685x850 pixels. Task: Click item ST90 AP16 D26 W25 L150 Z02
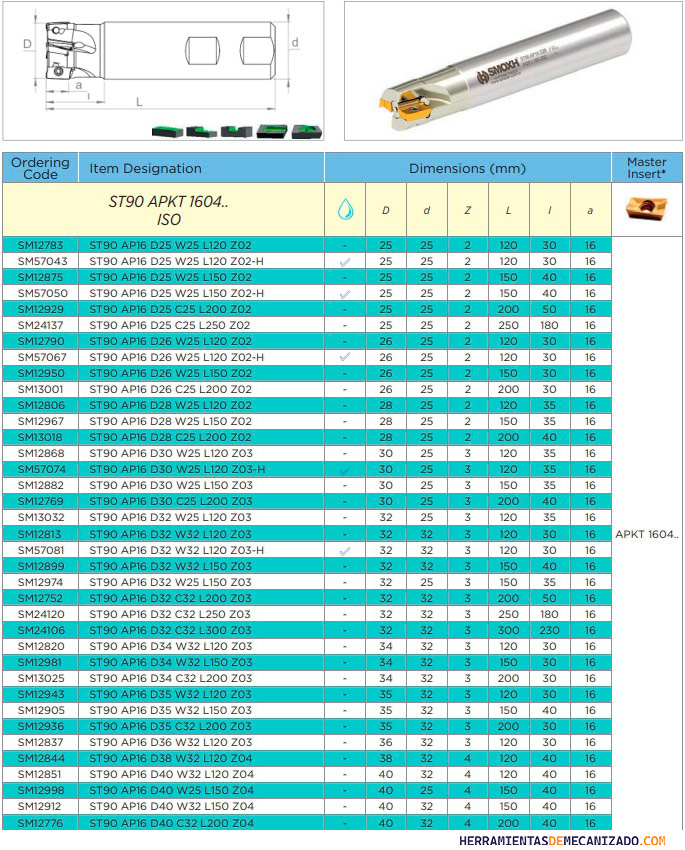171,373
